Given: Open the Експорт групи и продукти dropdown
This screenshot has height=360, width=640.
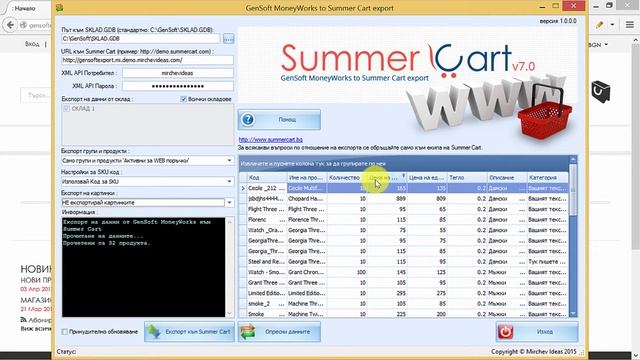Looking at the screenshot, I should click(x=229, y=160).
